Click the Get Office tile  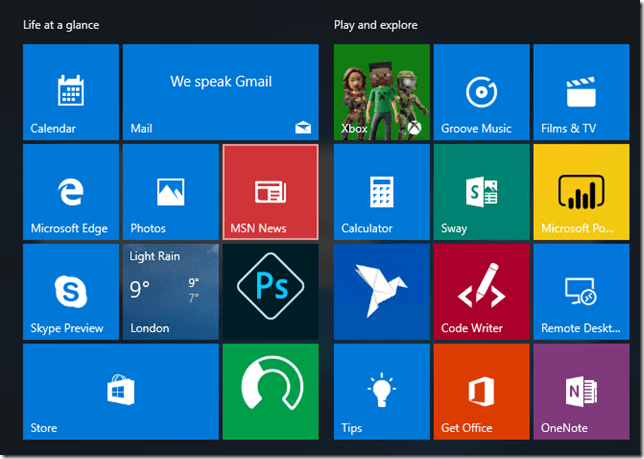(x=481, y=392)
